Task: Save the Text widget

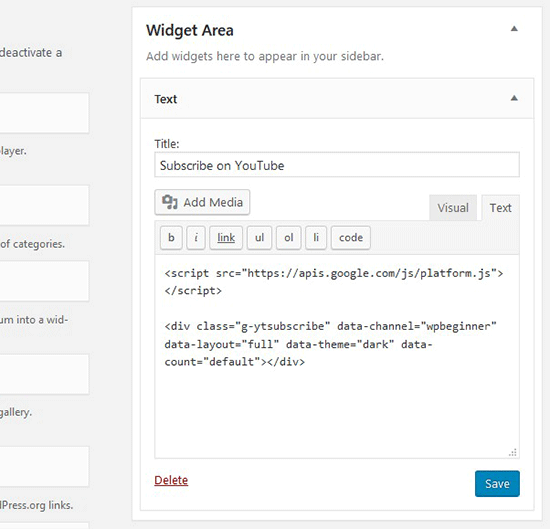Action: pos(497,484)
